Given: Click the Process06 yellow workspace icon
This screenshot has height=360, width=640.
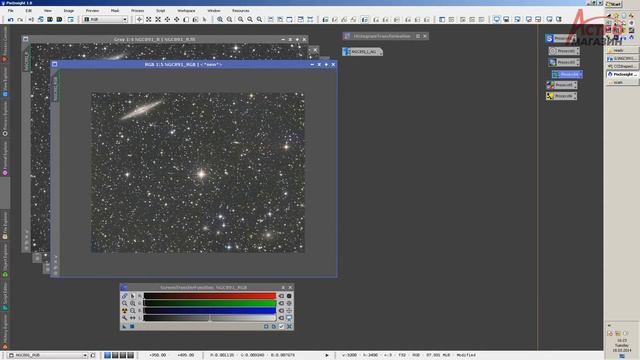Looking at the screenshot, I should coord(561,96).
